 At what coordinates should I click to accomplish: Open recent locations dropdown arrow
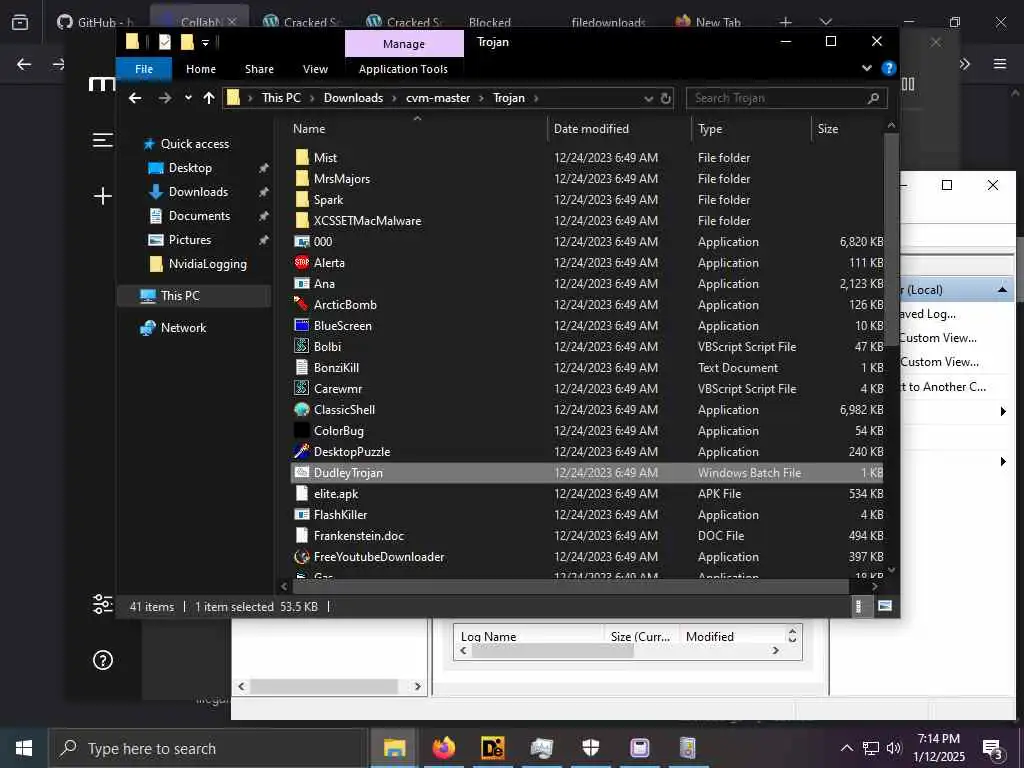[x=188, y=98]
